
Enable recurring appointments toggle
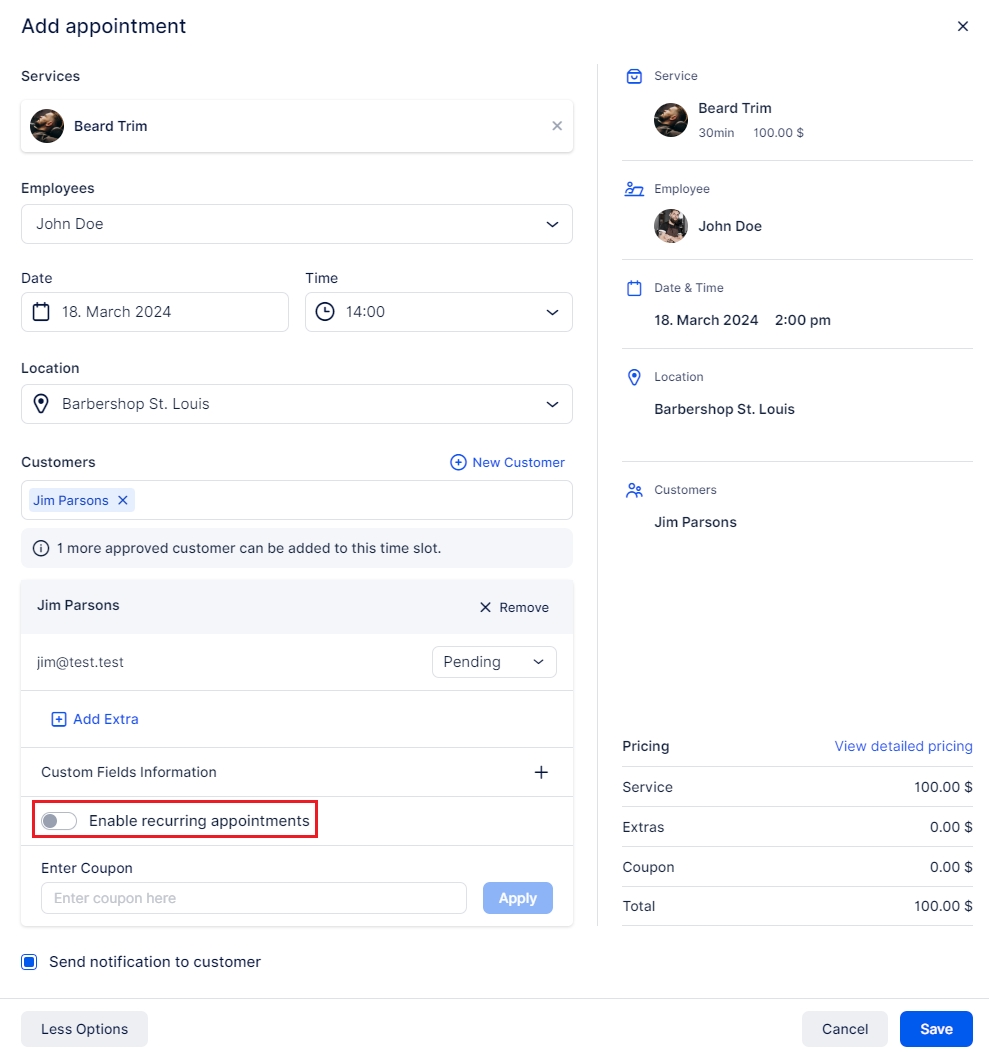[59, 821]
